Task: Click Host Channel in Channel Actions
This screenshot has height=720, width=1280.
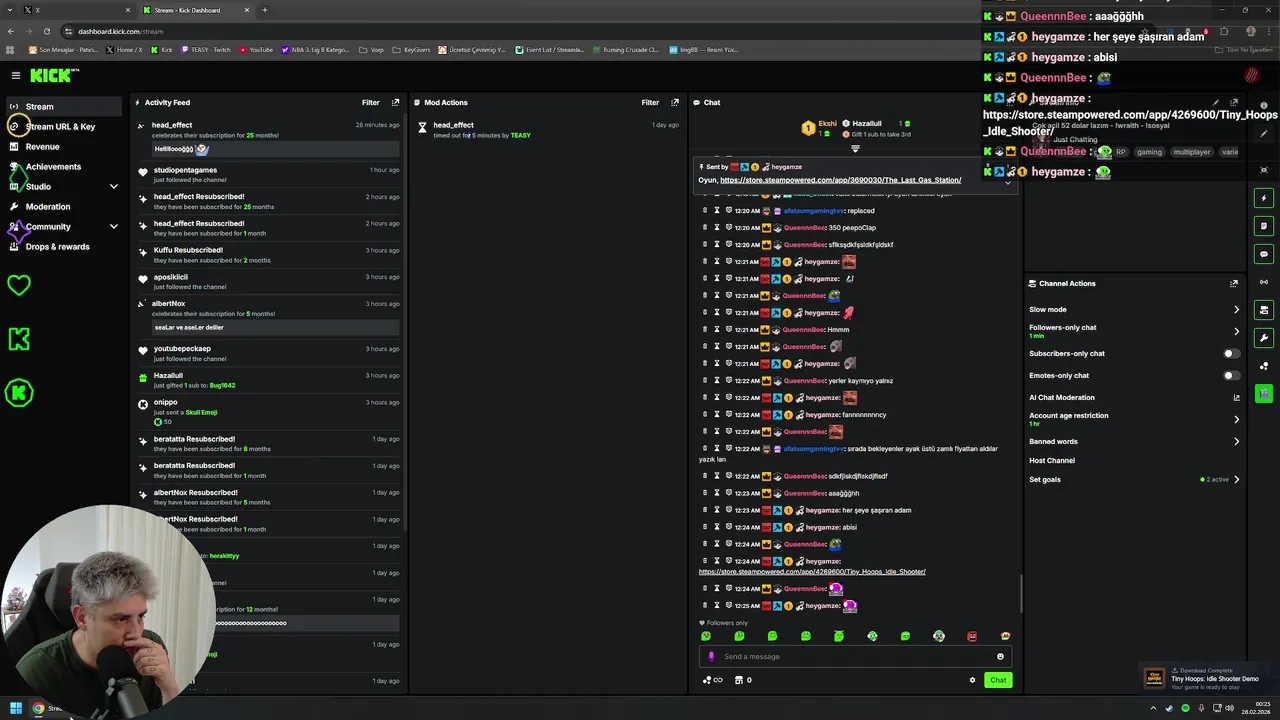Action: point(1052,461)
